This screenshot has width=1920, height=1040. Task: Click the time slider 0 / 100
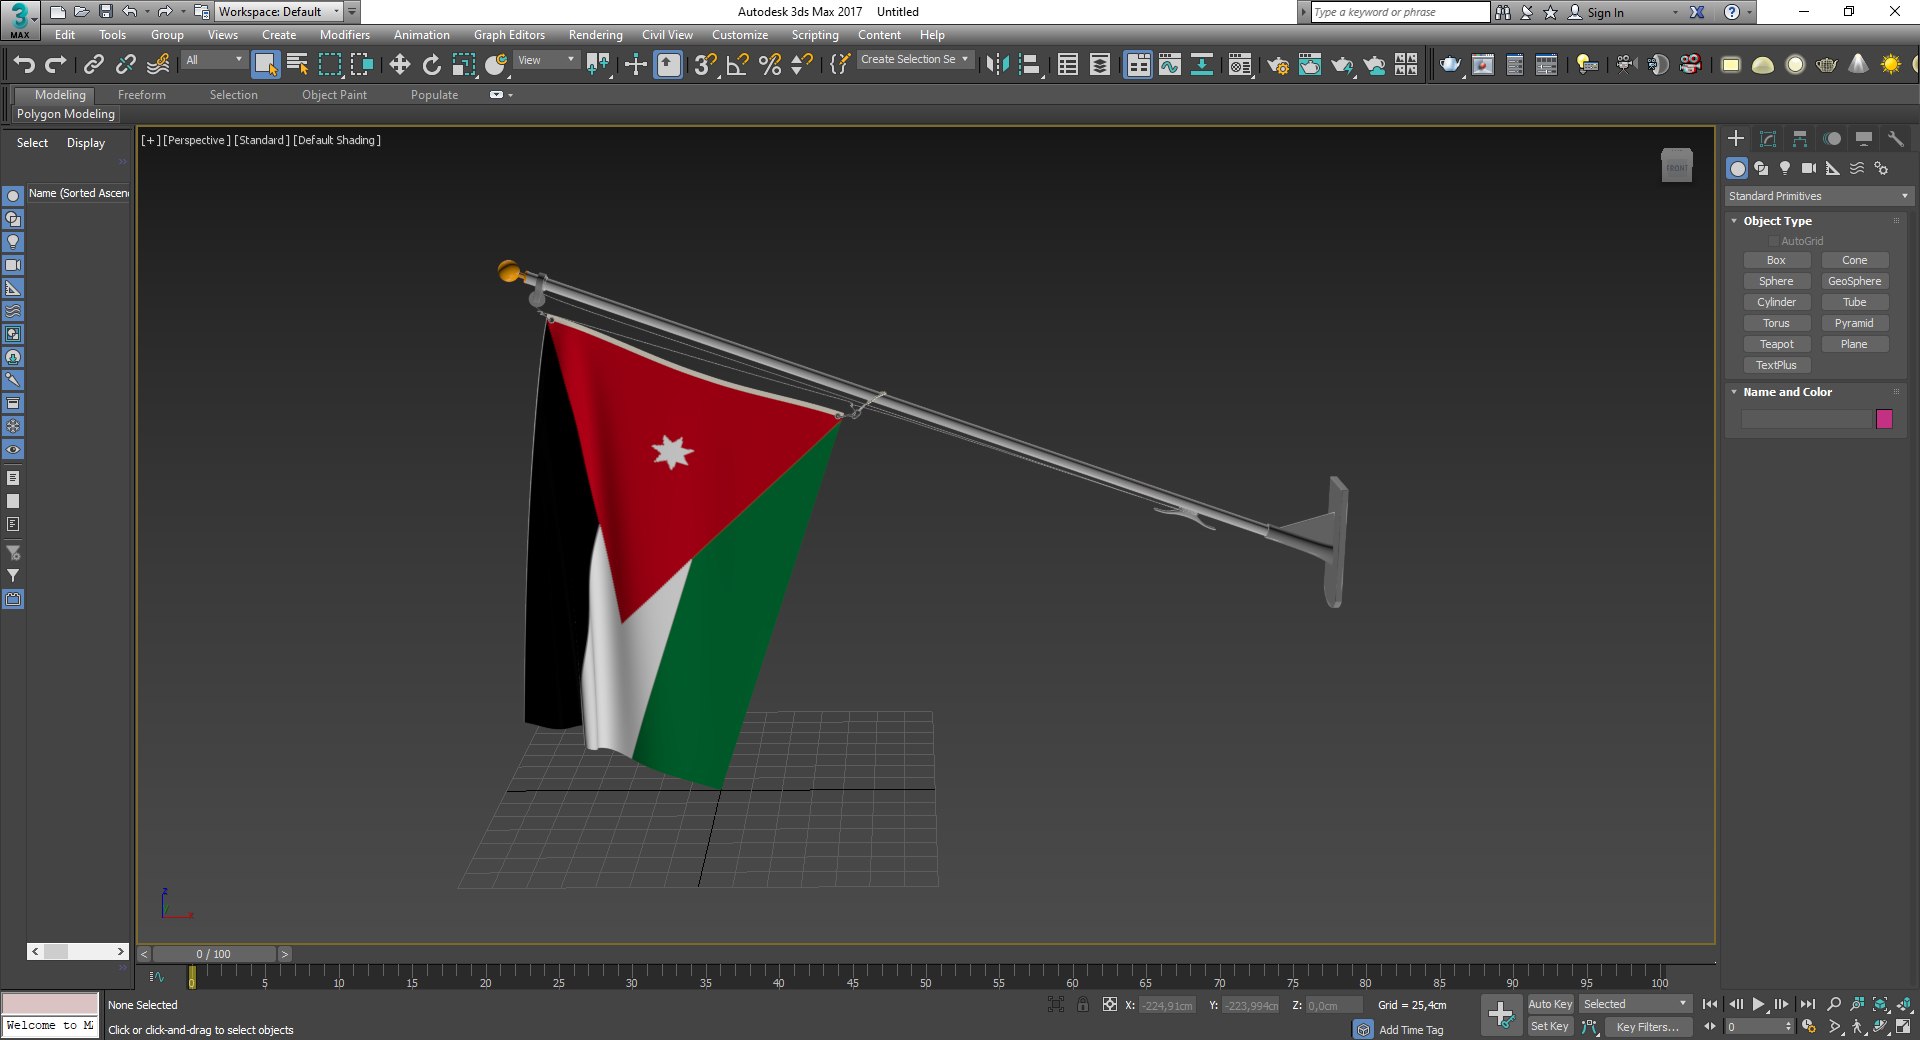point(214,954)
